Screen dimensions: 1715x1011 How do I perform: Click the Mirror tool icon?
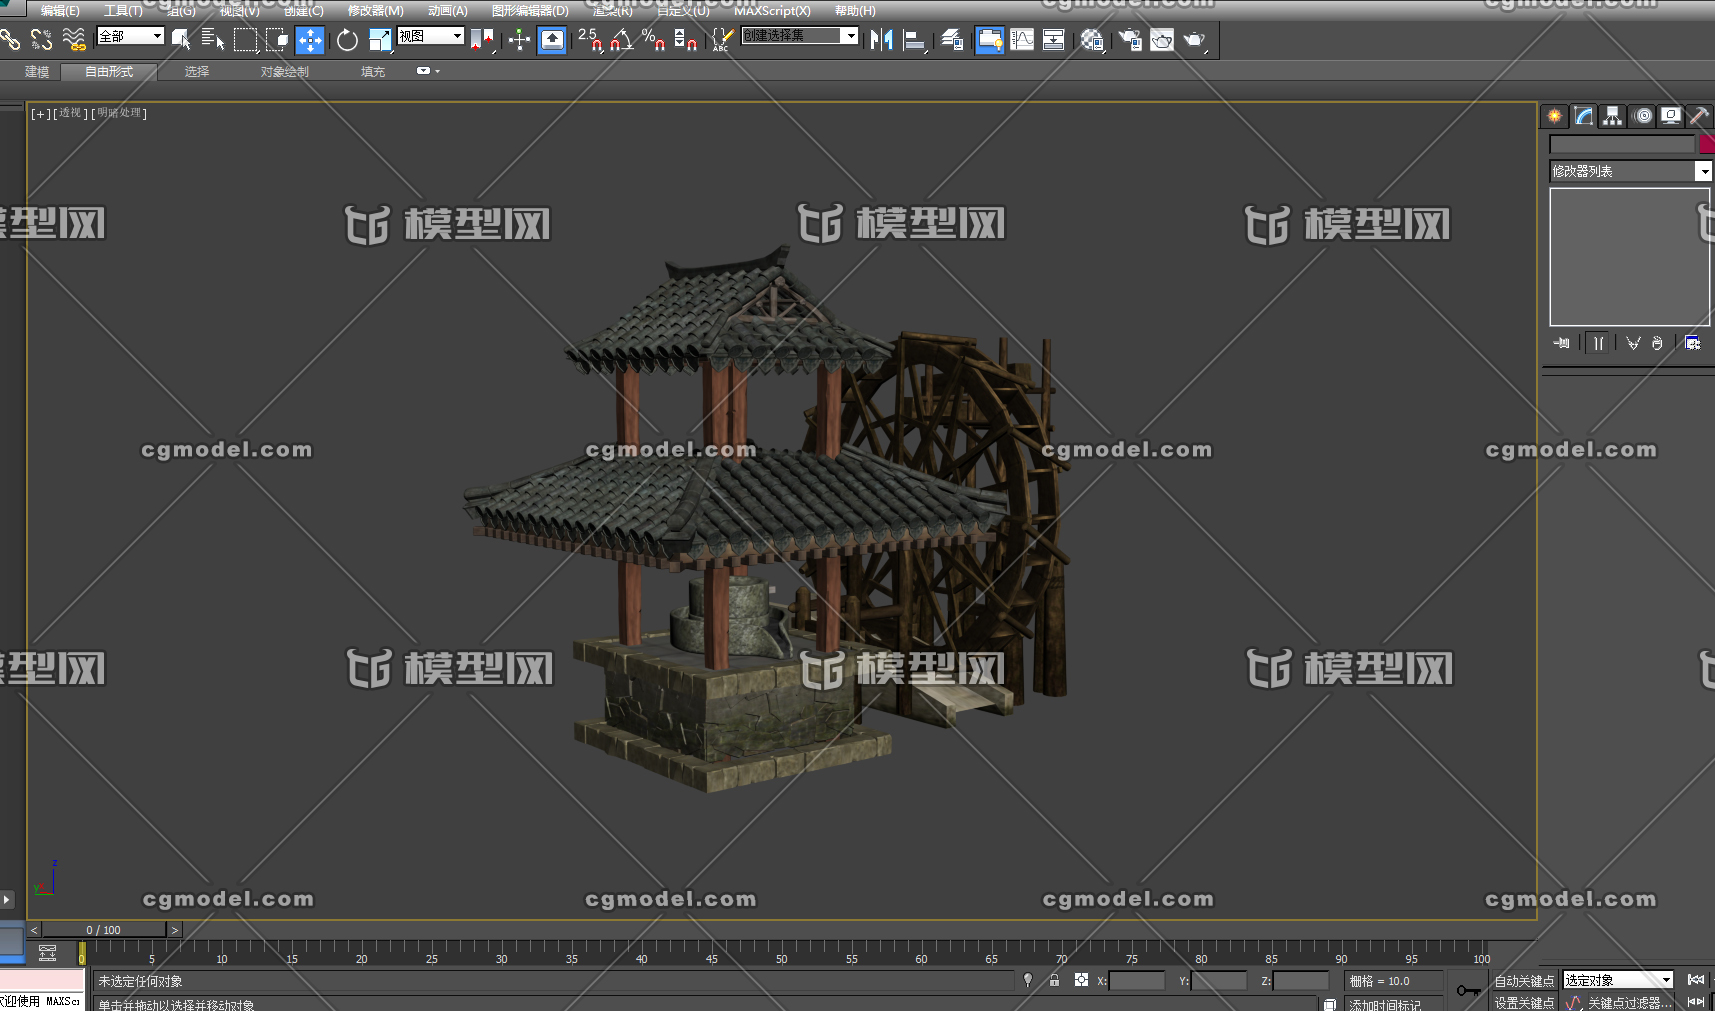pyautogui.click(x=881, y=40)
